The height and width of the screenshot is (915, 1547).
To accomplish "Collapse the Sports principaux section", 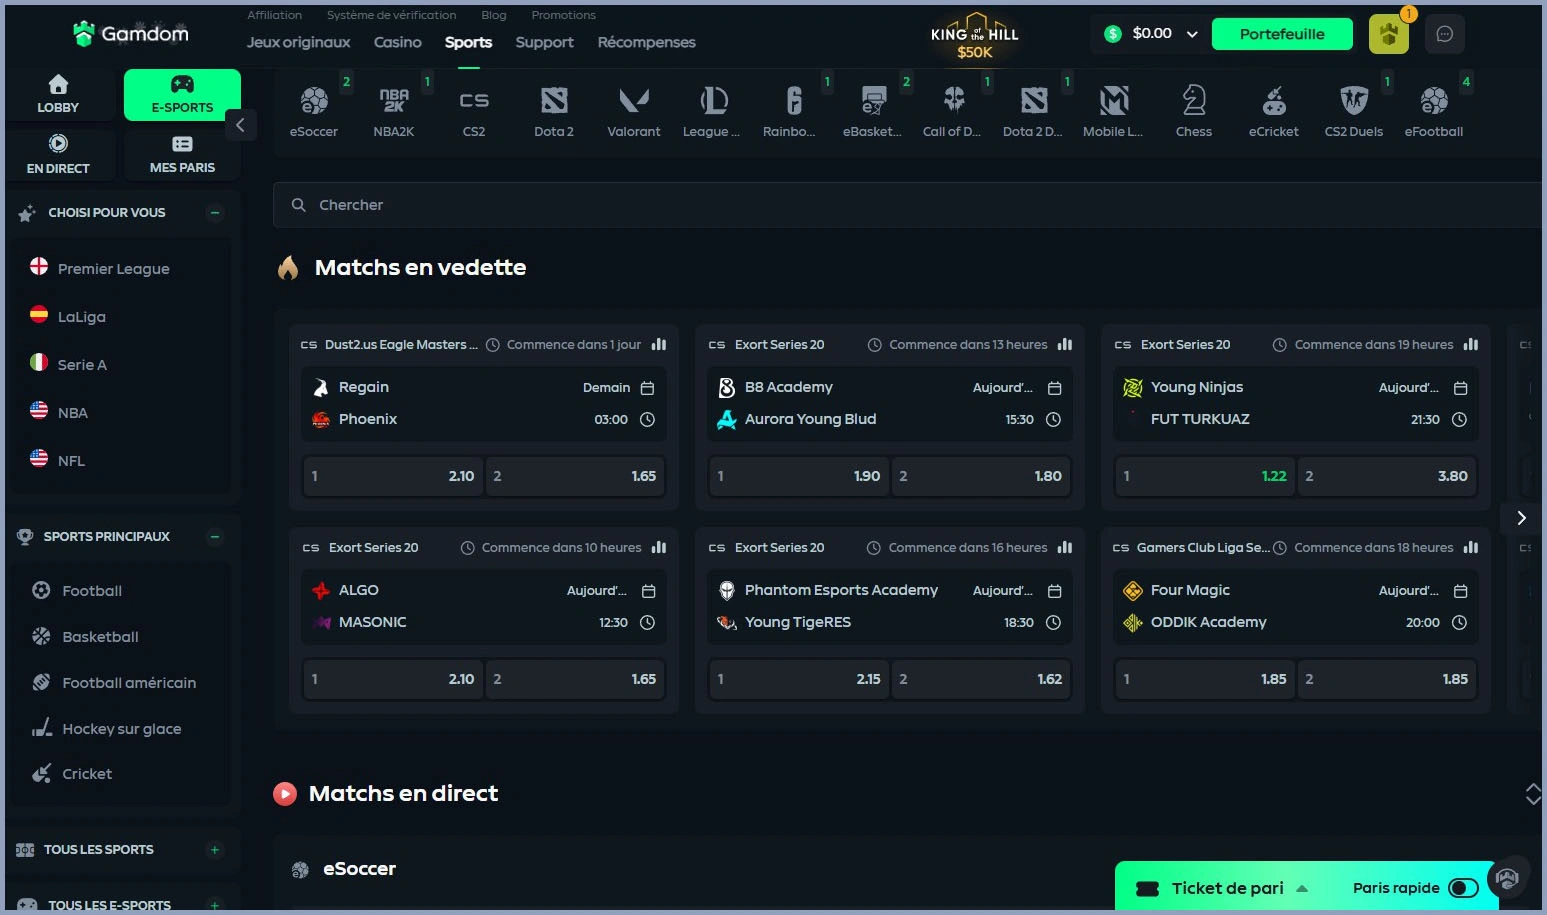I will click(214, 536).
